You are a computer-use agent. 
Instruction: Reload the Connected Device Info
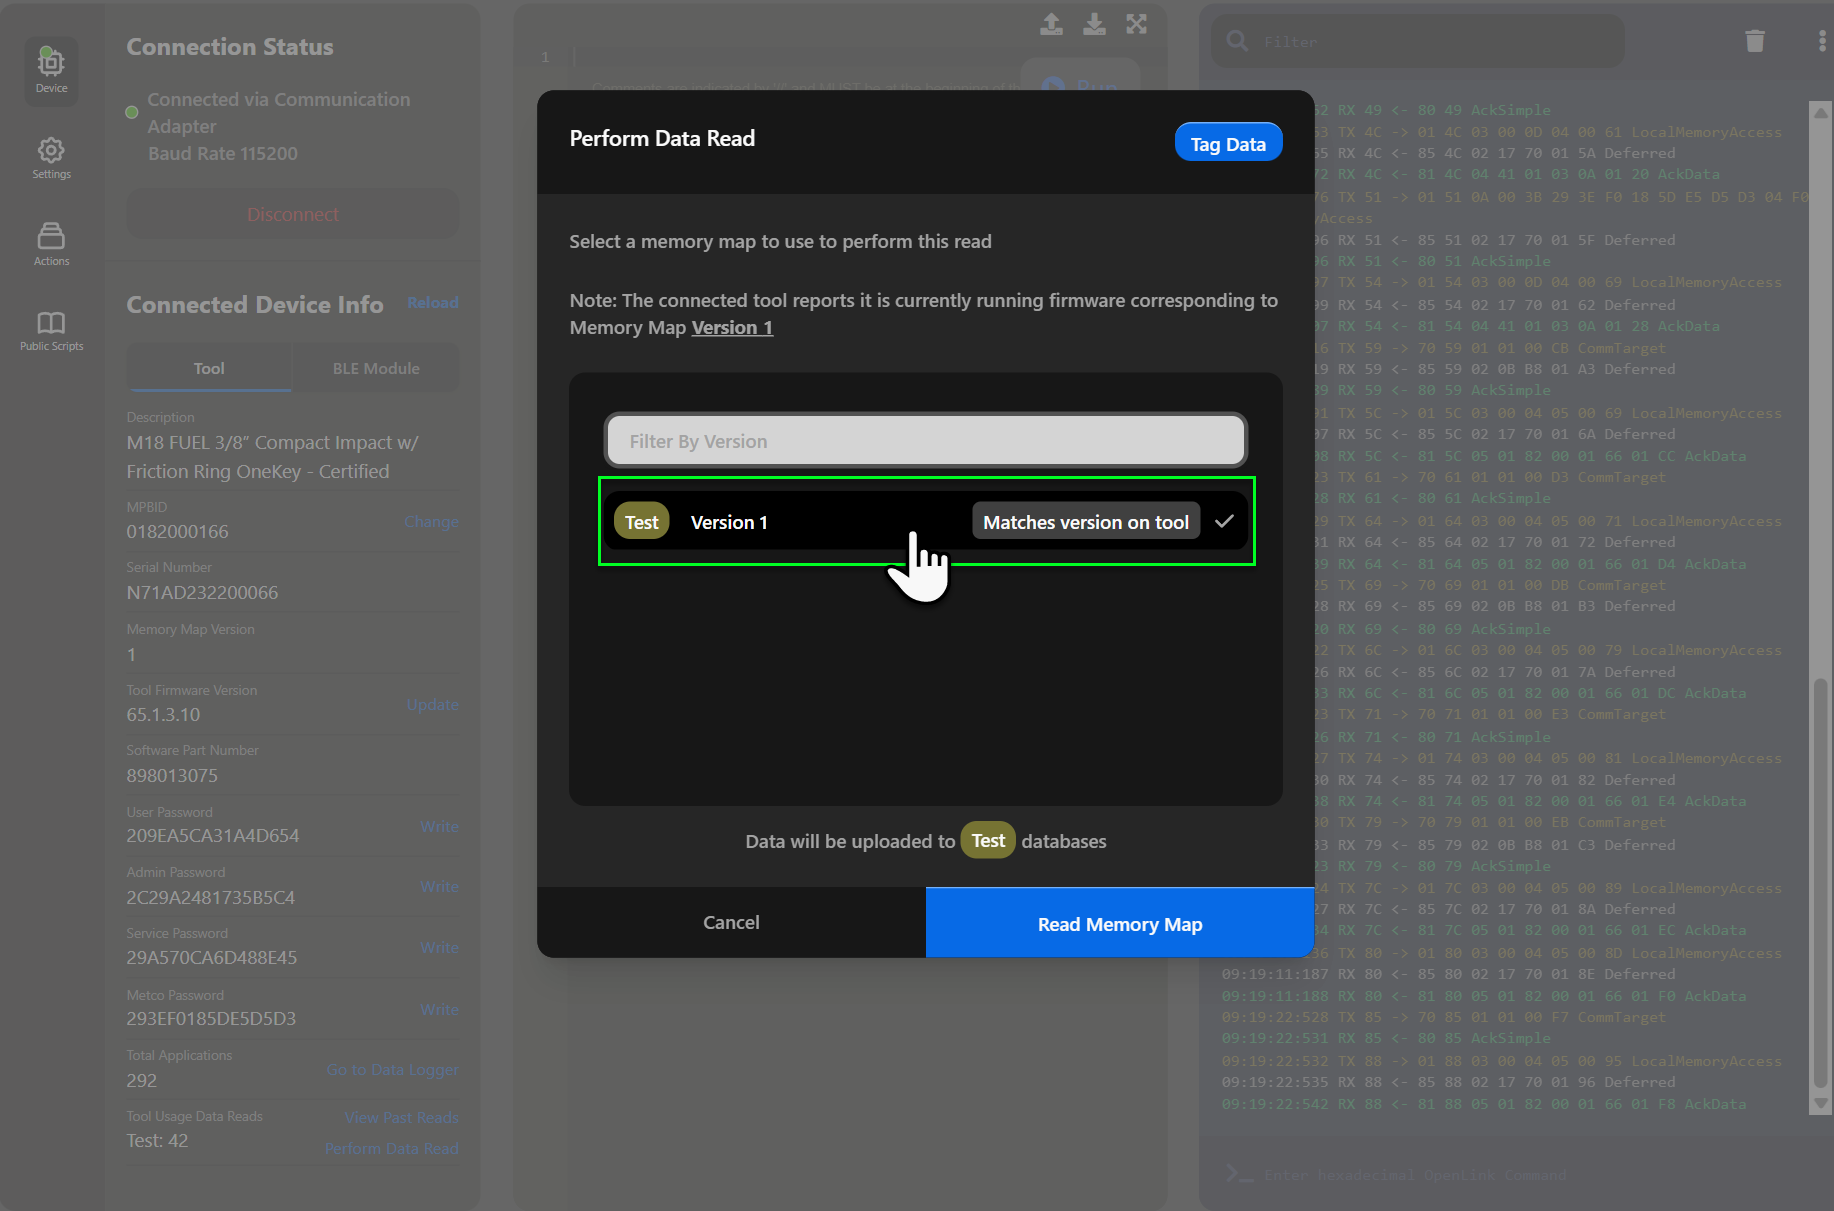click(433, 303)
